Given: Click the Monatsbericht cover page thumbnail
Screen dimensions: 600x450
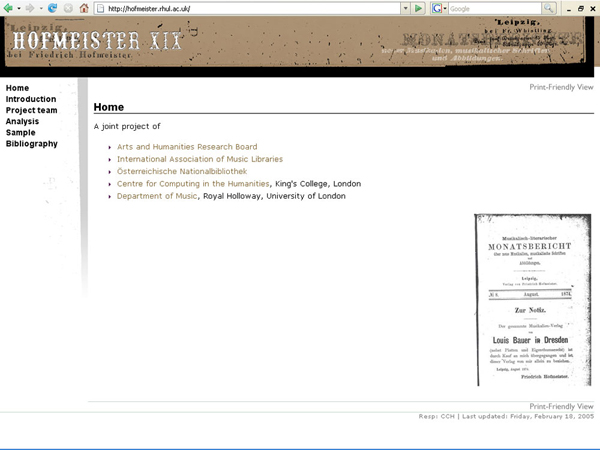Looking at the screenshot, I should pos(533,300).
